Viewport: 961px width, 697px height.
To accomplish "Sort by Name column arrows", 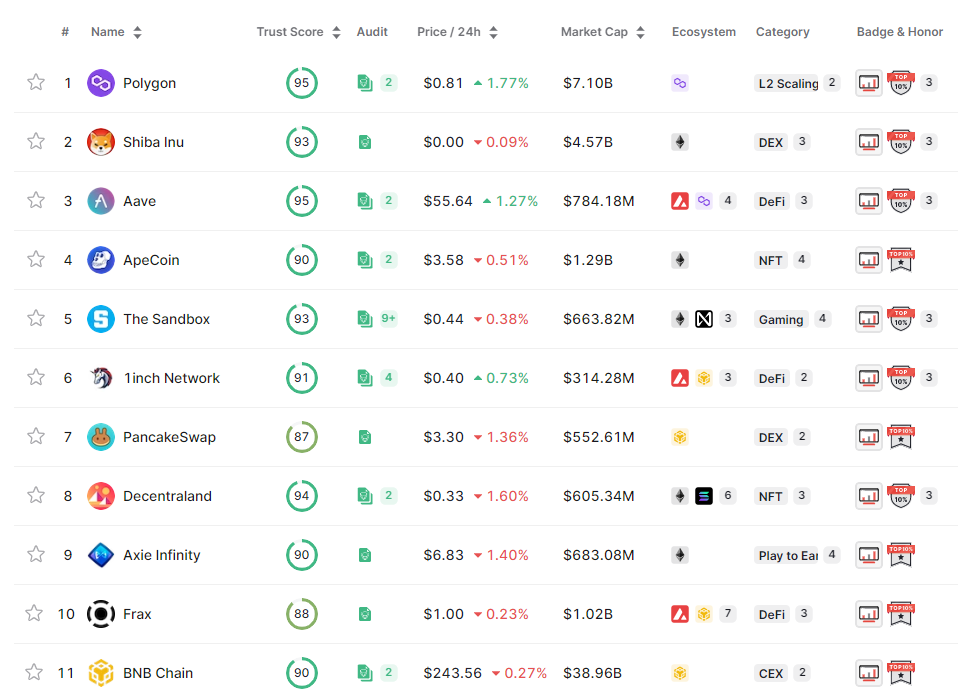I will pos(137,32).
